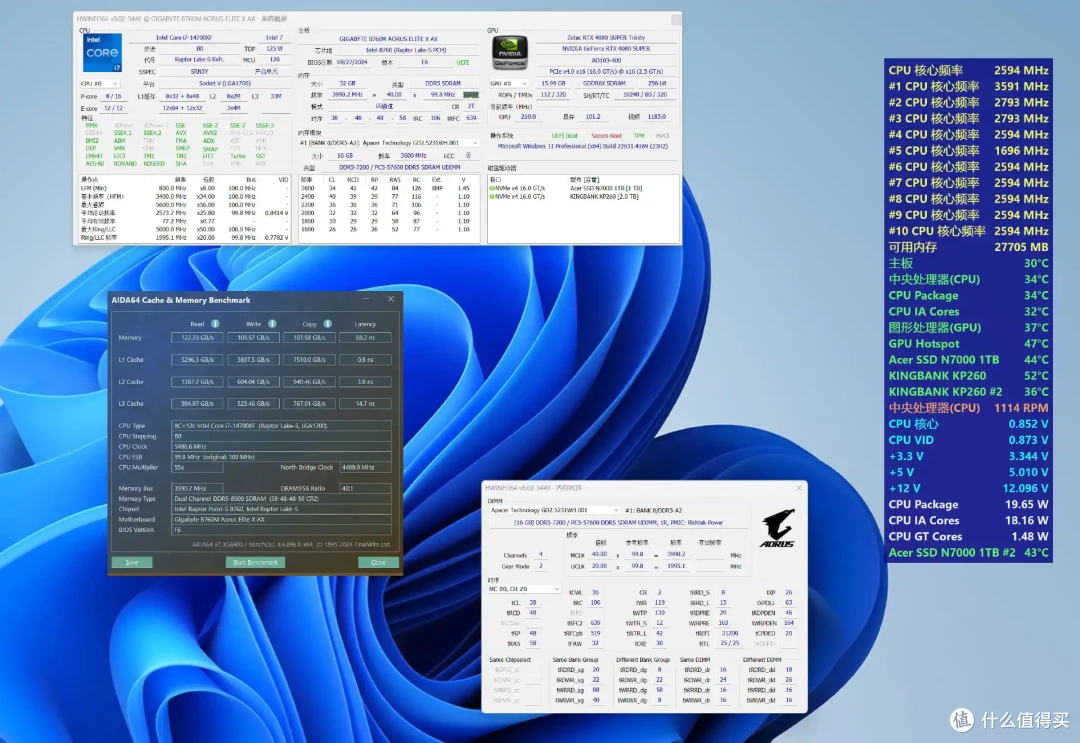Close the AIDA64 Cache & Memory Benchmark window

click(391, 300)
